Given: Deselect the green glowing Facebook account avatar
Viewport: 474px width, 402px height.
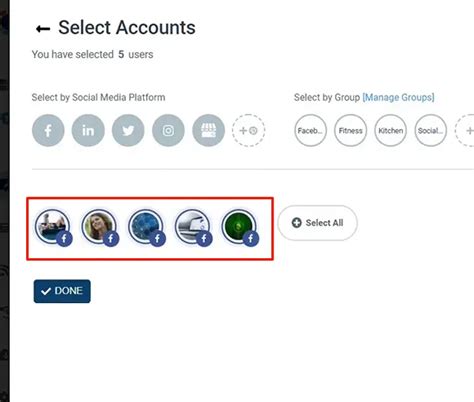Looking at the screenshot, I should pos(240,228).
